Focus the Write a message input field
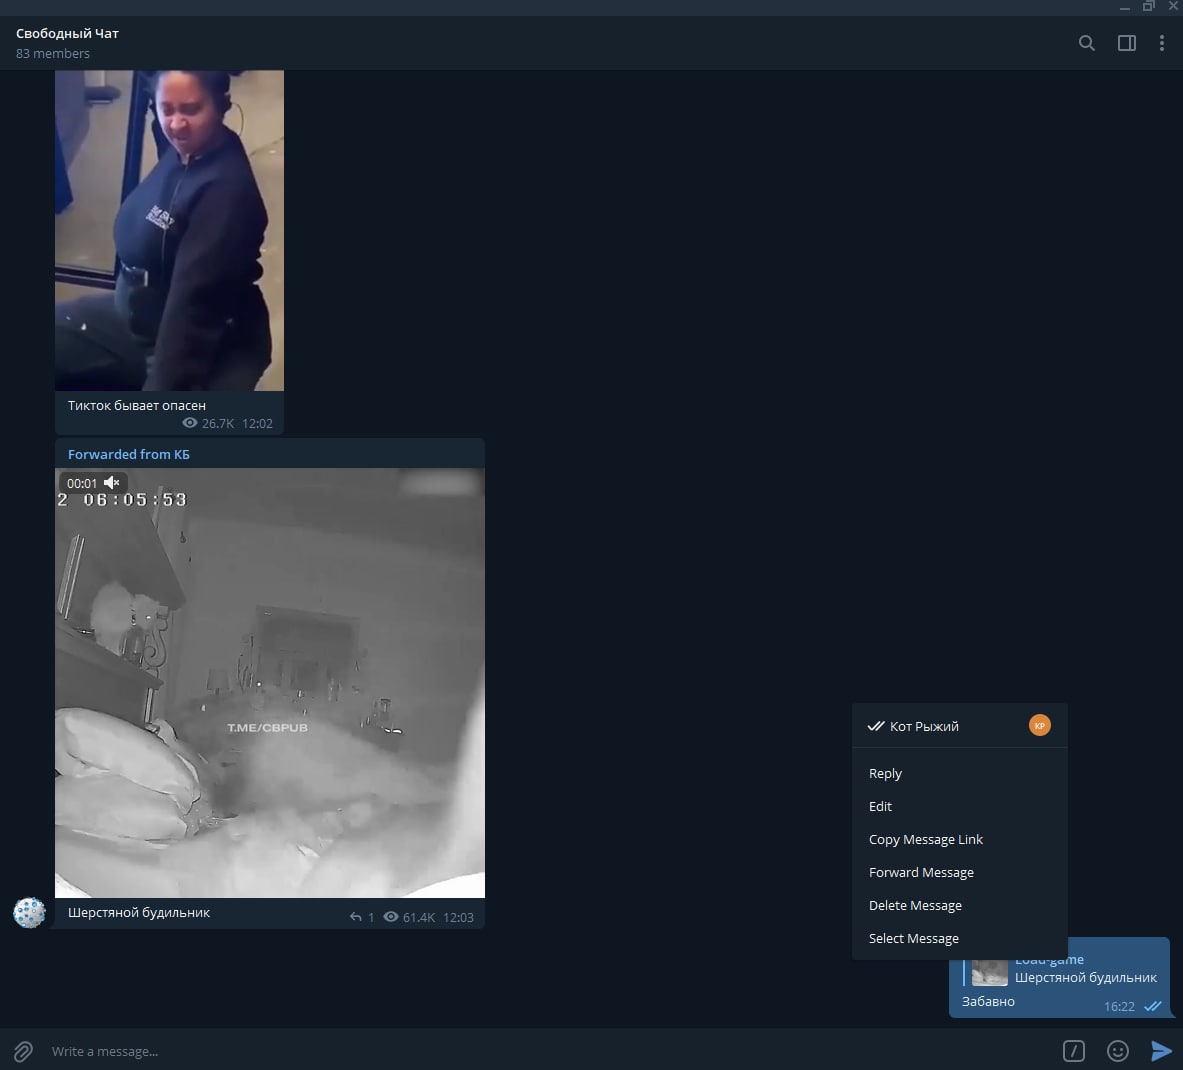The image size is (1183, 1070). tap(551, 1051)
